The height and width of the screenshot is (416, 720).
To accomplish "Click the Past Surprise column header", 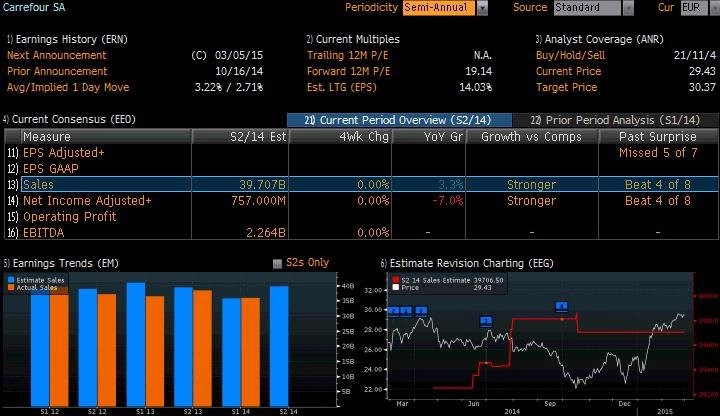I will click(658, 137).
